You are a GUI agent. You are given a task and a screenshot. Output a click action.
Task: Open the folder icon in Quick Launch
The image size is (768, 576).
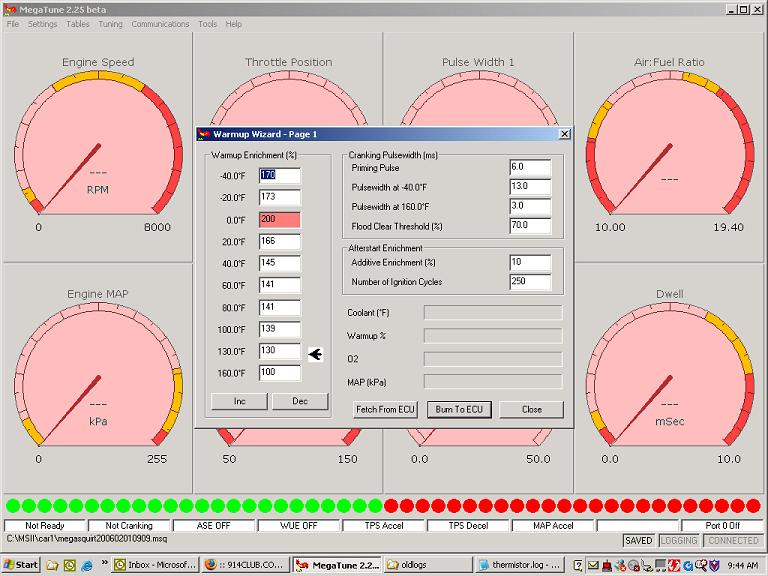52,565
